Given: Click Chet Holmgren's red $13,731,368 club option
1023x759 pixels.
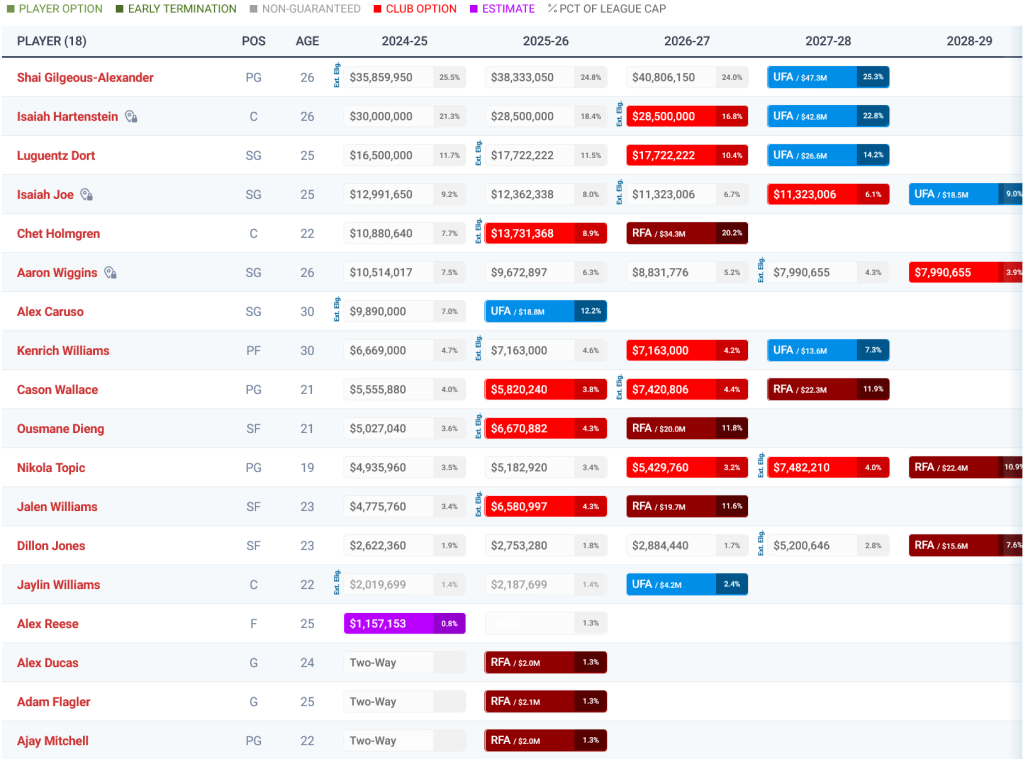Looking at the screenshot, I should pos(545,233).
